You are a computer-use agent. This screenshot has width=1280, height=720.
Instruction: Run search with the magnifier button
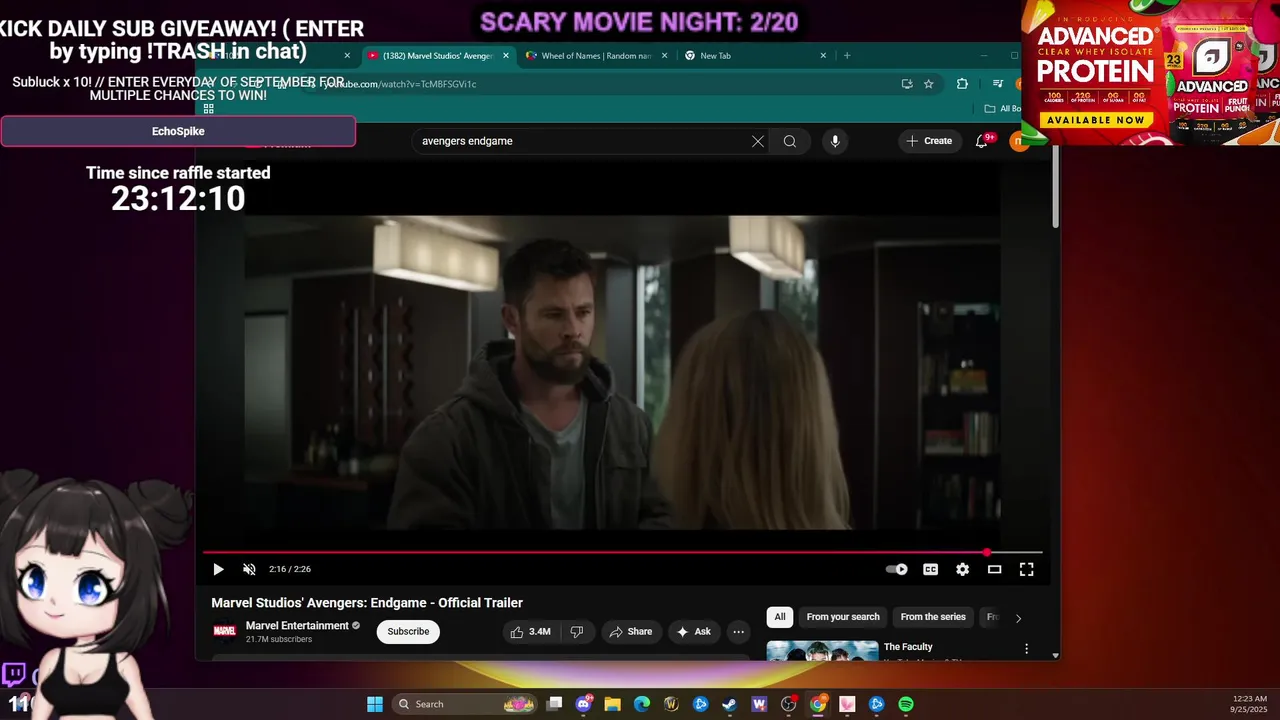pos(790,141)
